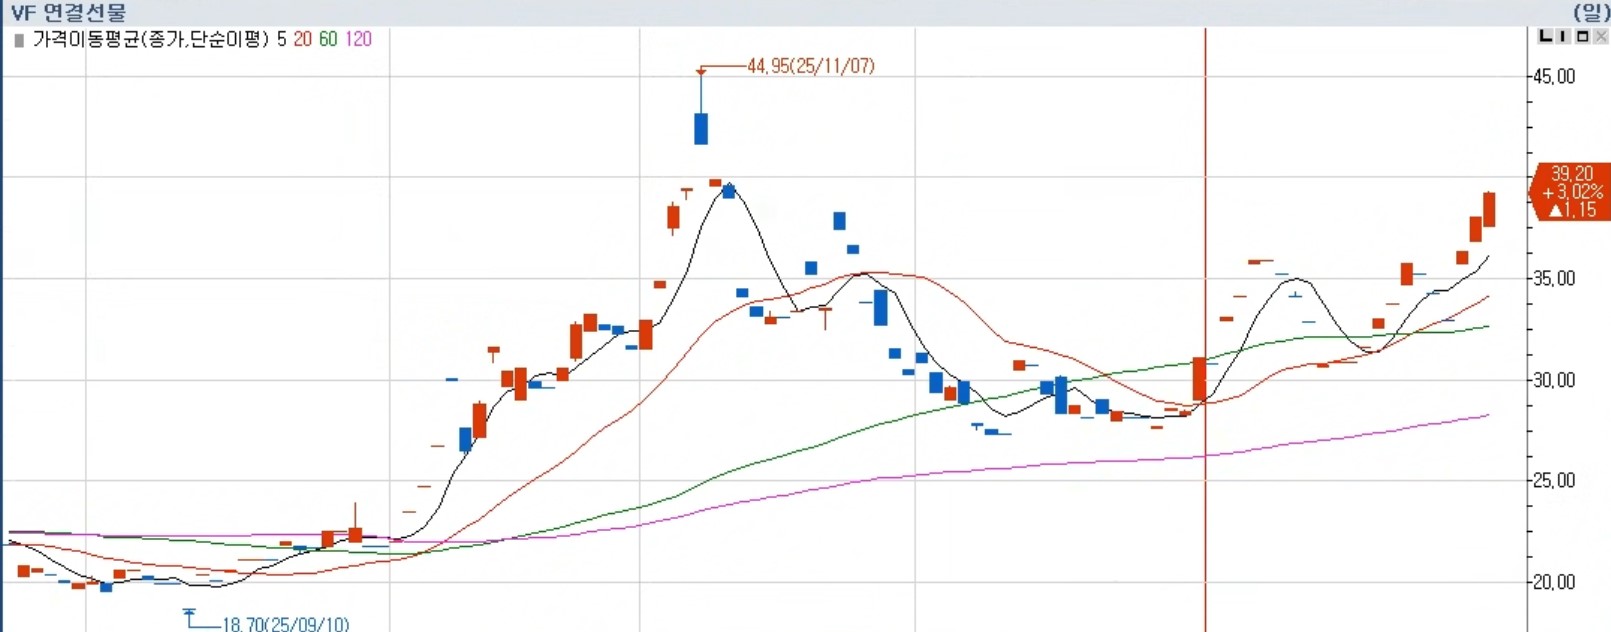The image size is (1611, 632).
Task: Click the gray square beside 가격이동평균 legend
Action: [x=19, y=40]
